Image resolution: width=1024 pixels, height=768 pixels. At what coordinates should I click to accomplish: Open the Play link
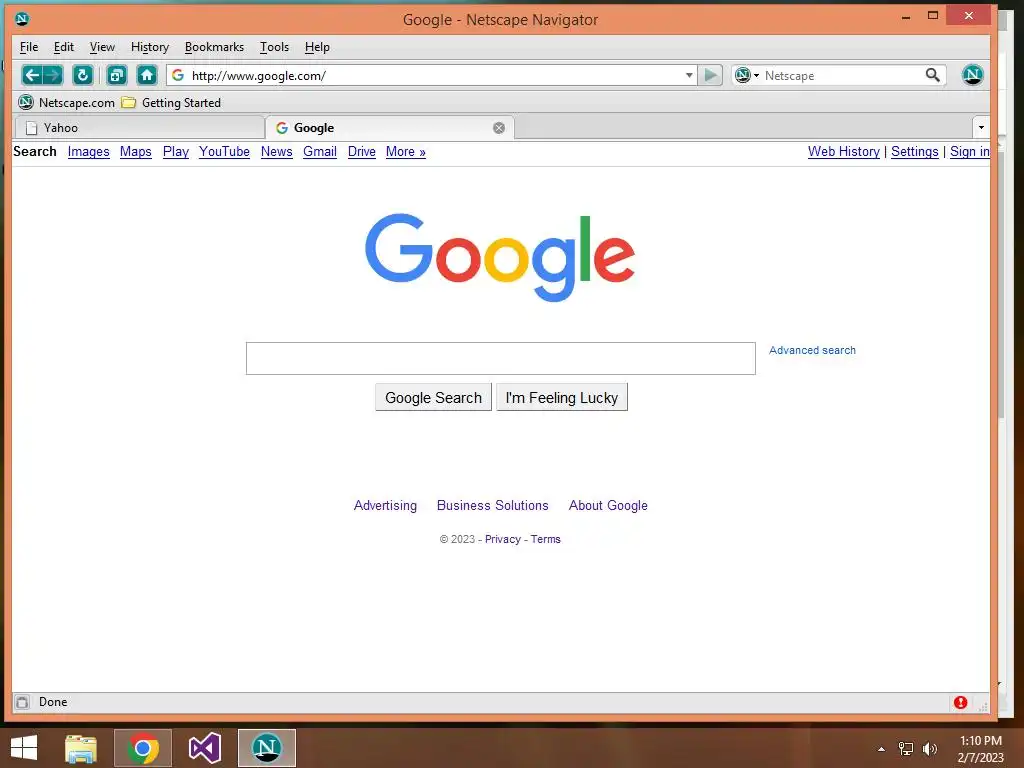pos(176,152)
